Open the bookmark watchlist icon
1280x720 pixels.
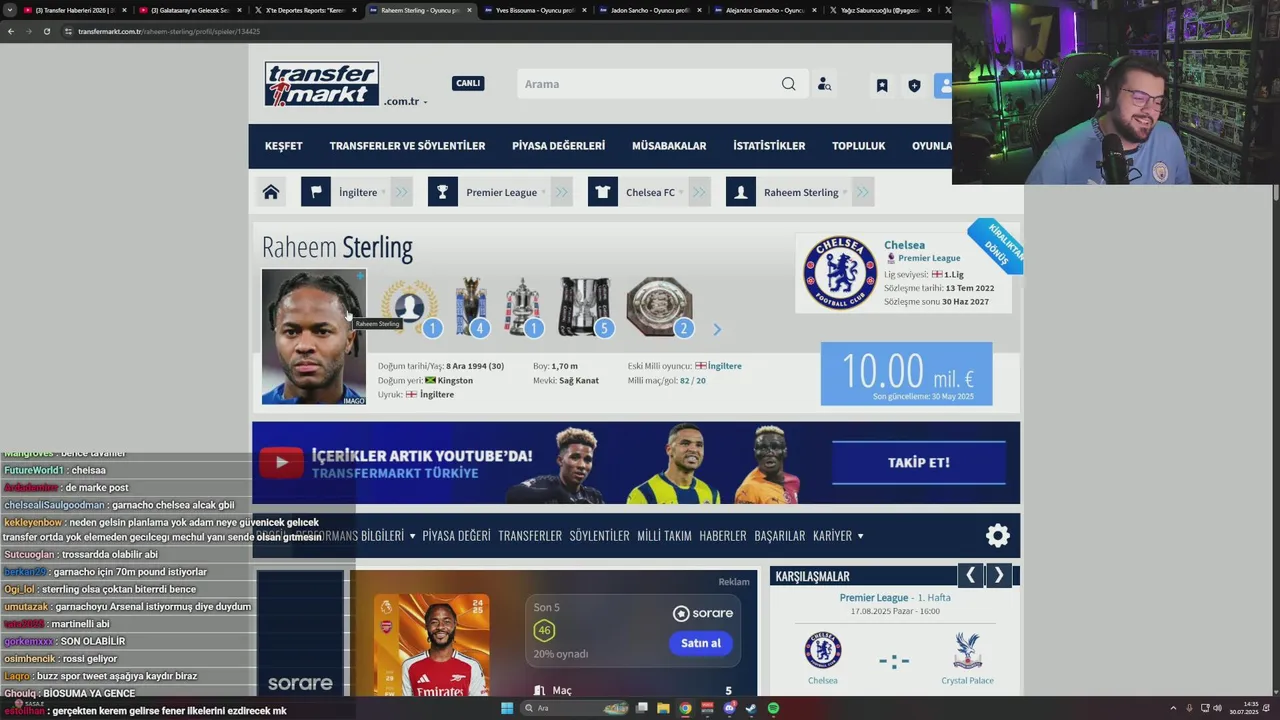click(x=882, y=86)
